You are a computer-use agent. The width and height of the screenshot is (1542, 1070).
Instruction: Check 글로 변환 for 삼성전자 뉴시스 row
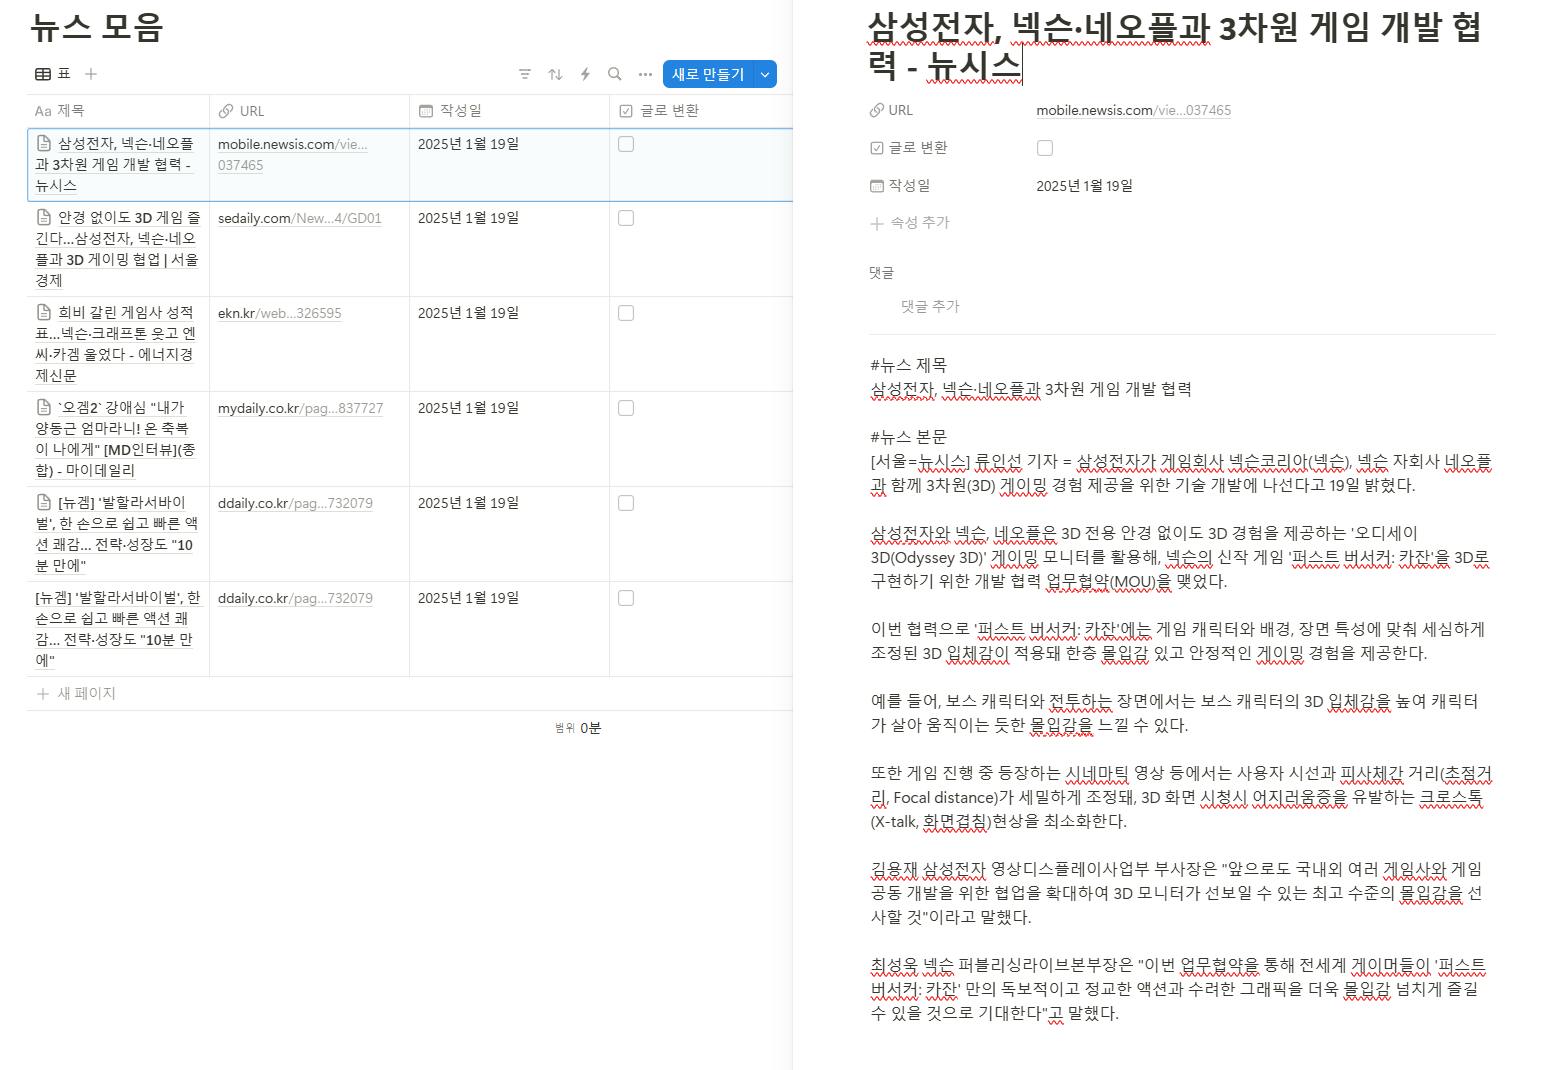(626, 144)
